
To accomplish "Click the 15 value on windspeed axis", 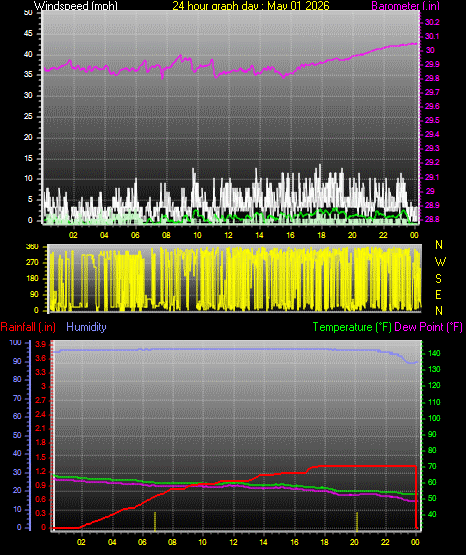I will tap(28, 158).
